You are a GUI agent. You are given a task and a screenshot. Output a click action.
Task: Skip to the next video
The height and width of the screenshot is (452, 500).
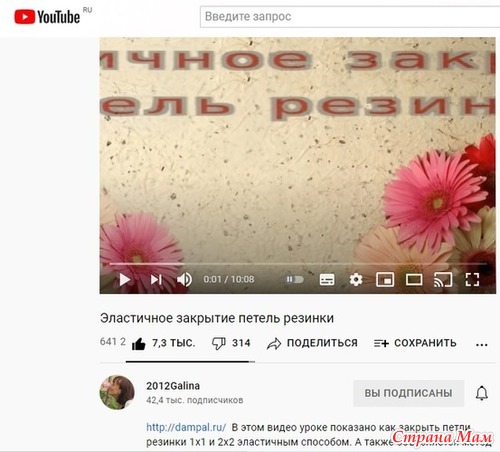(156, 279)
